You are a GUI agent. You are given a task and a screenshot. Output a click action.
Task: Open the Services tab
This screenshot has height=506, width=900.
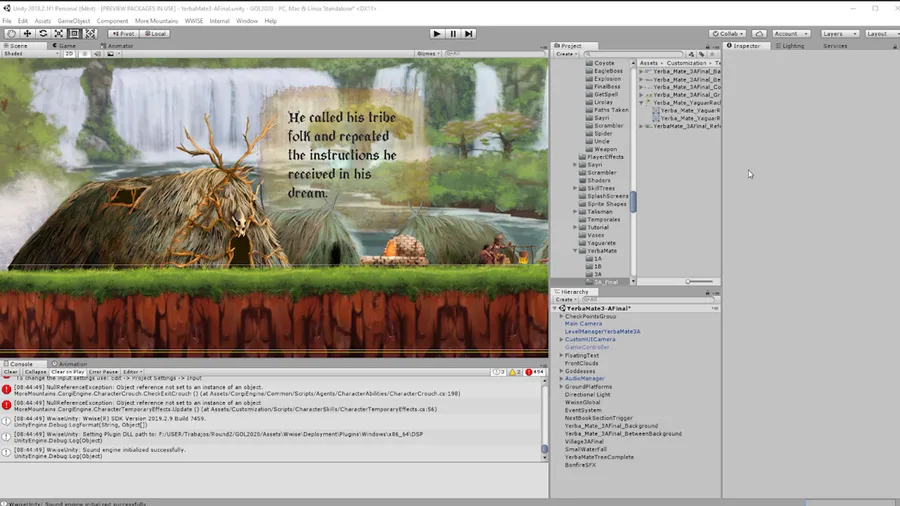coord(835,45)
